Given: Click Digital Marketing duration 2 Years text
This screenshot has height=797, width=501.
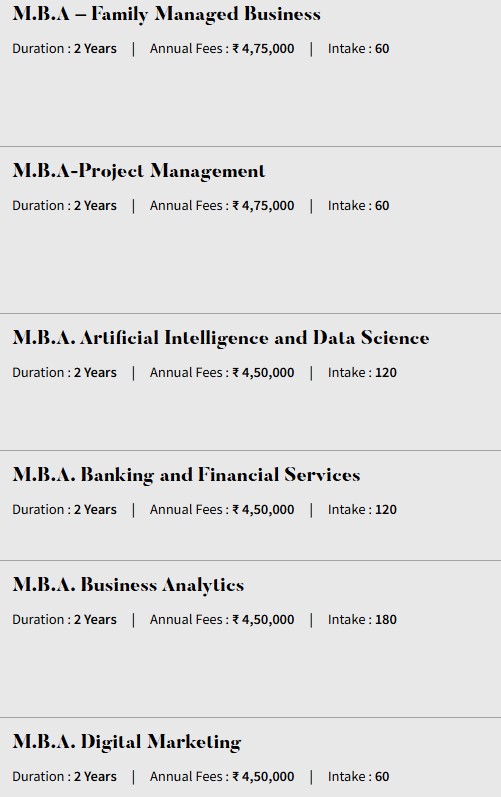Looking at the screenshot, I should pos(95,777).
